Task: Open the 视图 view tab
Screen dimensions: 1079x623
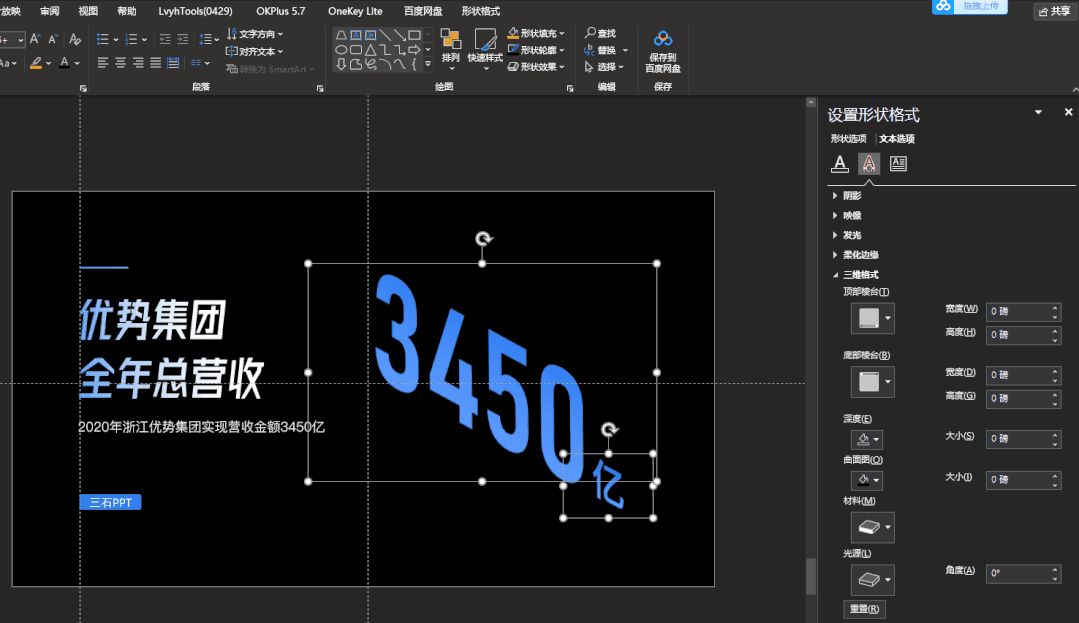Action: click(88, 11)
